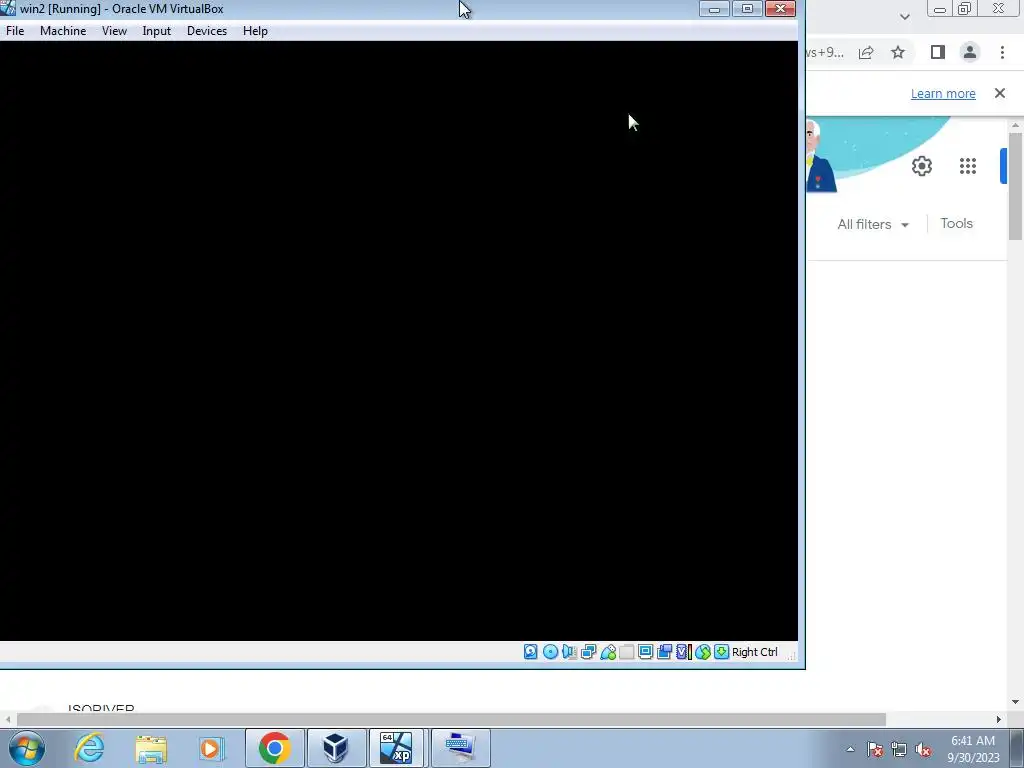Click the horizontal scrollbar right arrow
The image size is (1024, 768).
(x=999, y=719)
